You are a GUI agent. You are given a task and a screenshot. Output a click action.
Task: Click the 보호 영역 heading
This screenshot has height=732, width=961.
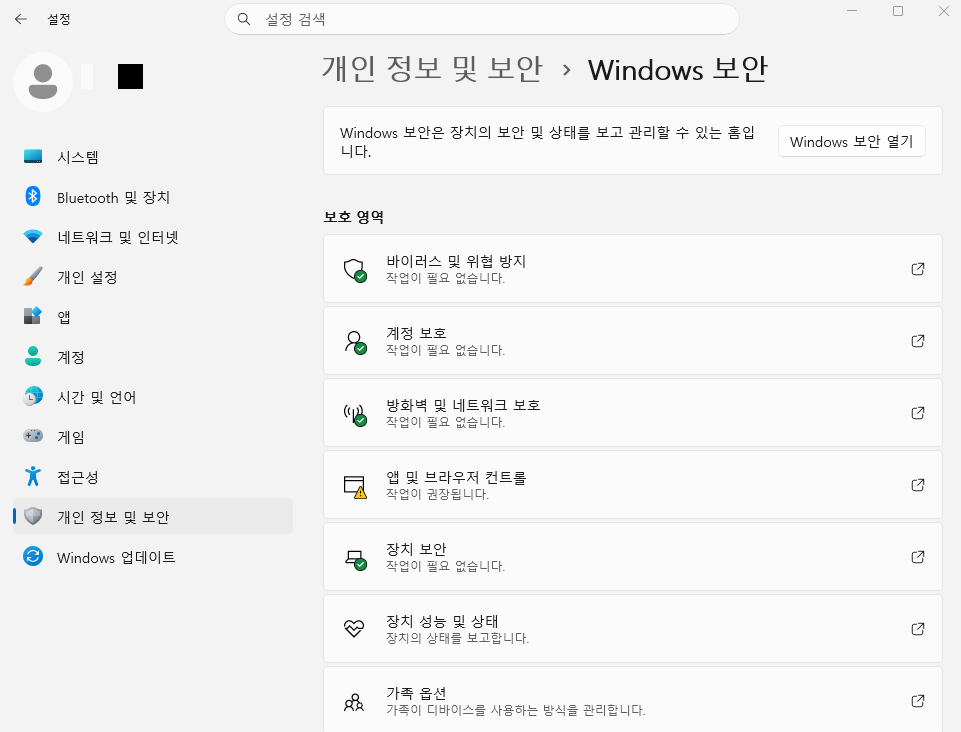click(x=354, y=217)
